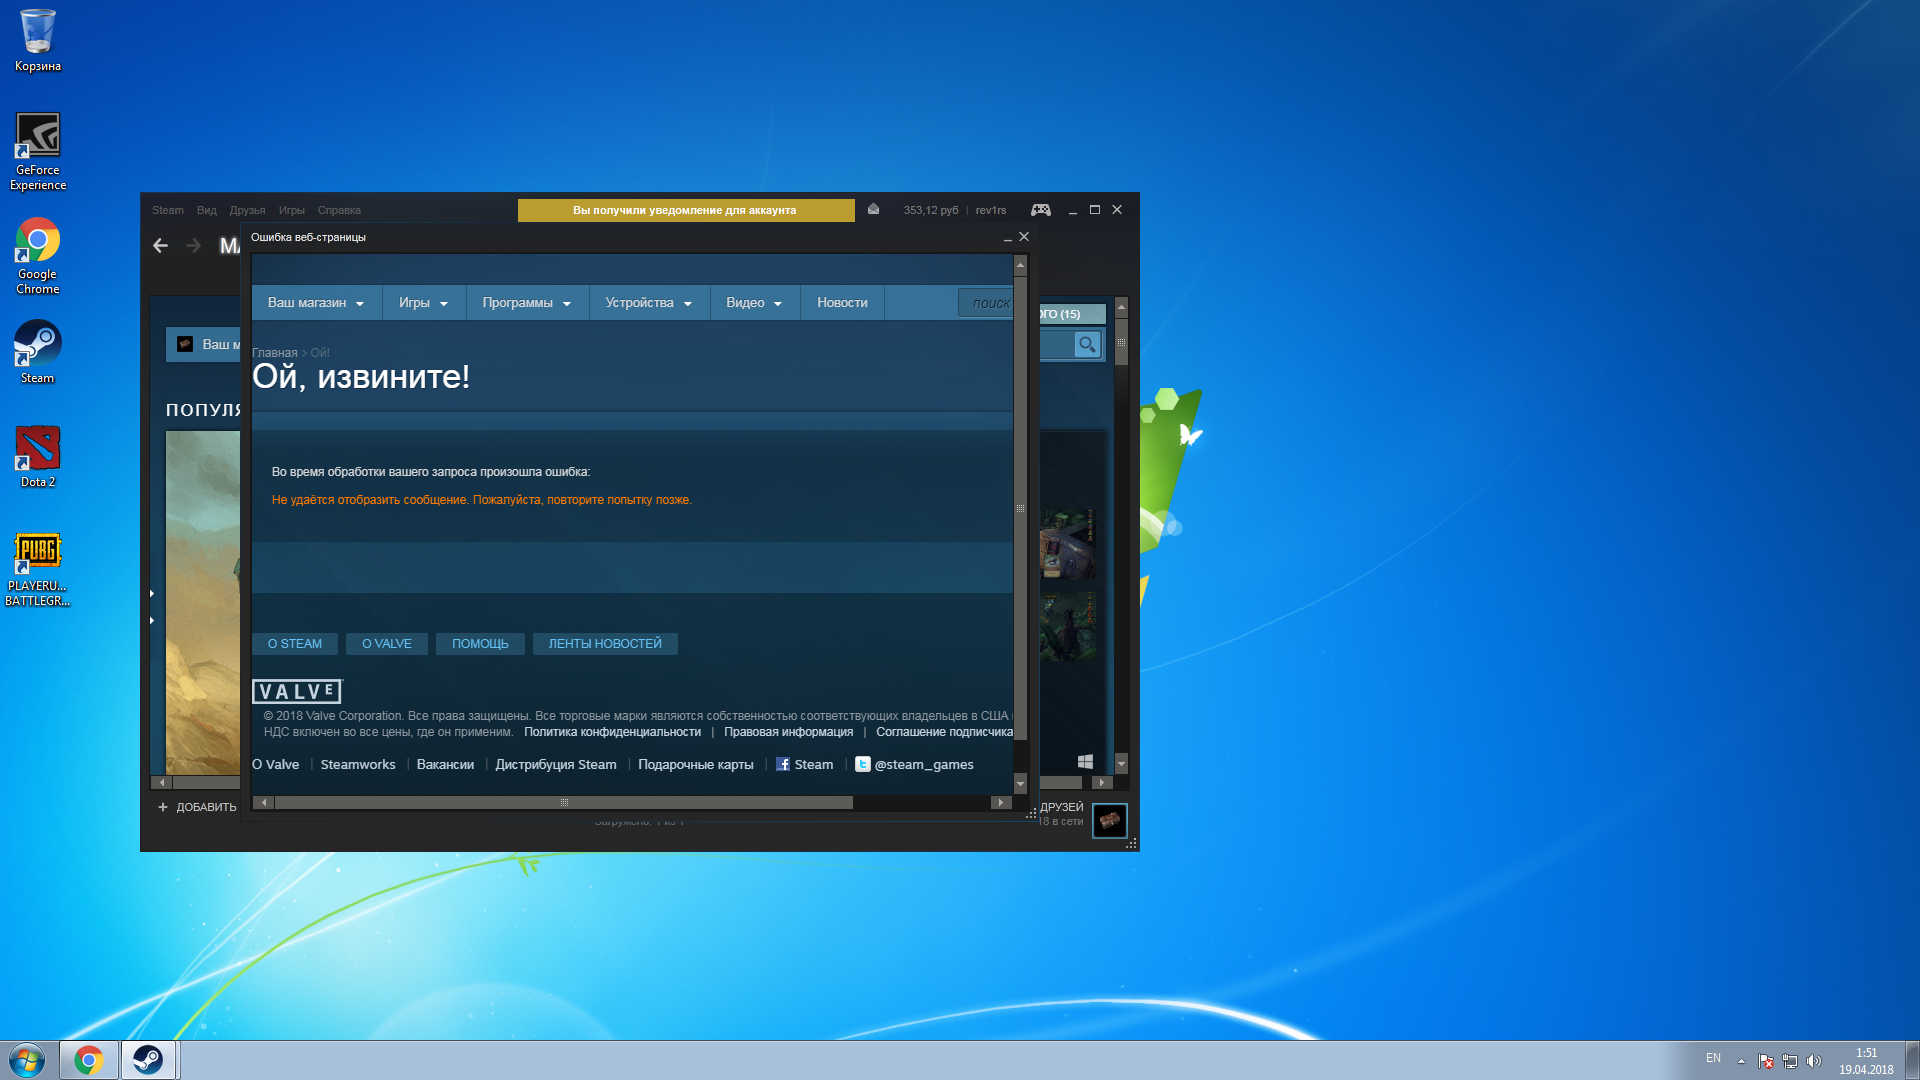The image size is (1920, 1080).
Task: Open the rev1rs account name menu
Action: [991, 210]
